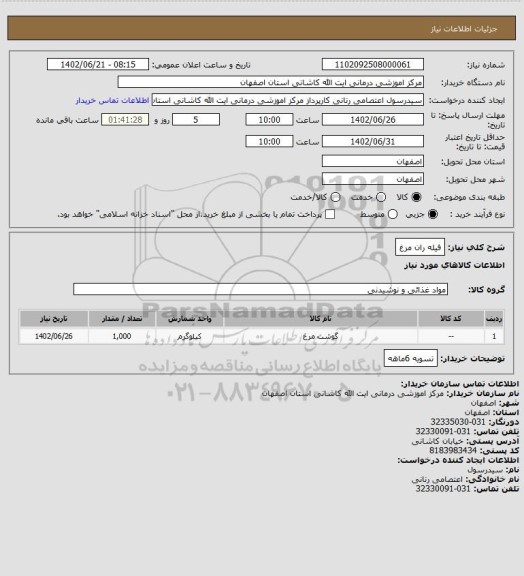The height and width of the screenshot is (576, 524).
Task: Click the general description box فیله ران مرغ
Action: (420, 247)
